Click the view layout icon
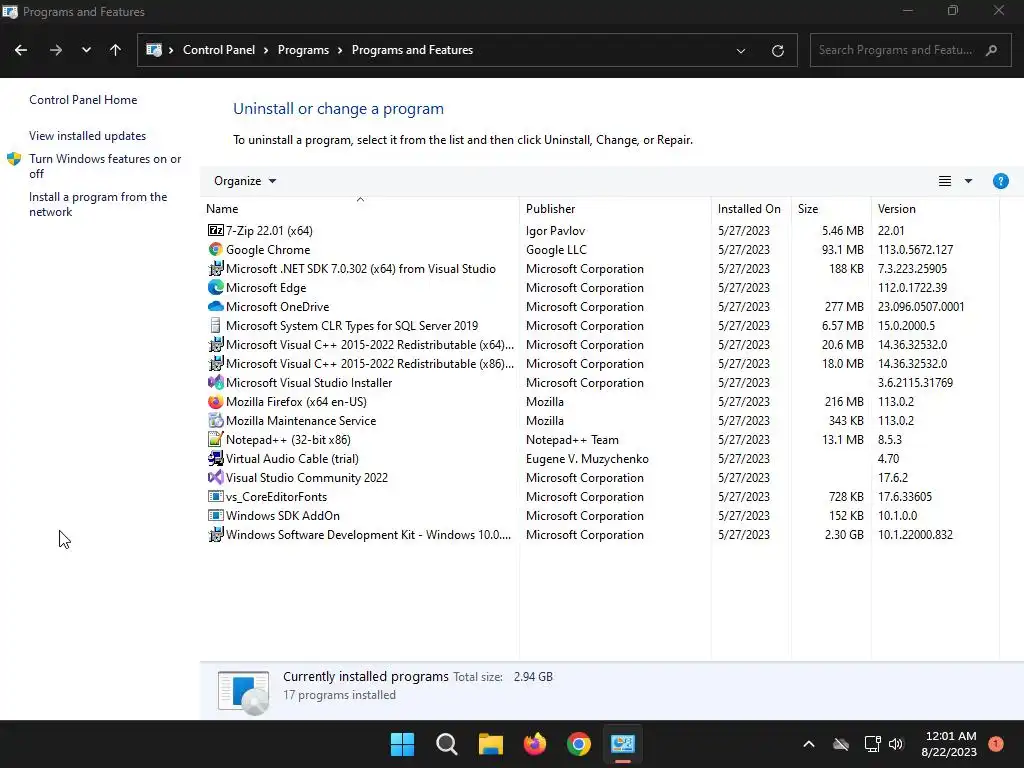The height and width of the screenshot is (768, 1024). coord(944,181)
